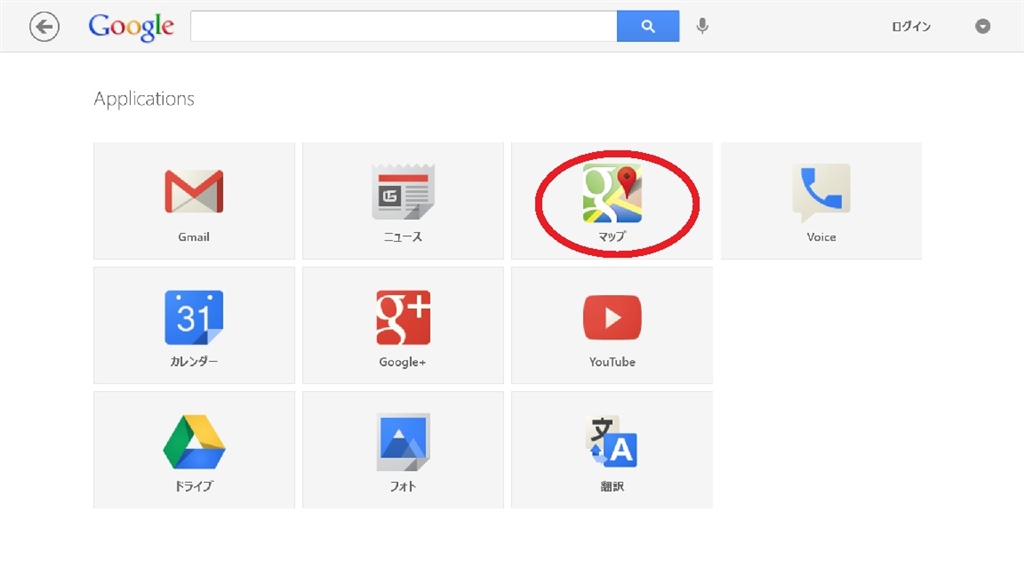Open the Voice phone icon
1024x576 pixels.
point(821,192)
